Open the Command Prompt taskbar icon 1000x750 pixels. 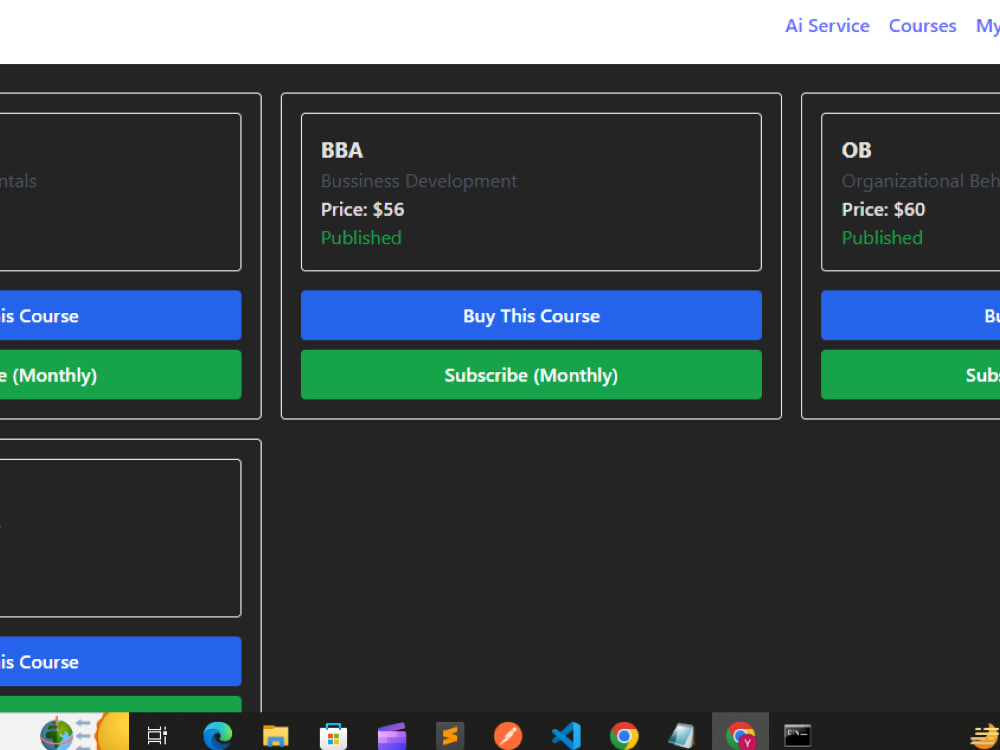pos(797,735)
